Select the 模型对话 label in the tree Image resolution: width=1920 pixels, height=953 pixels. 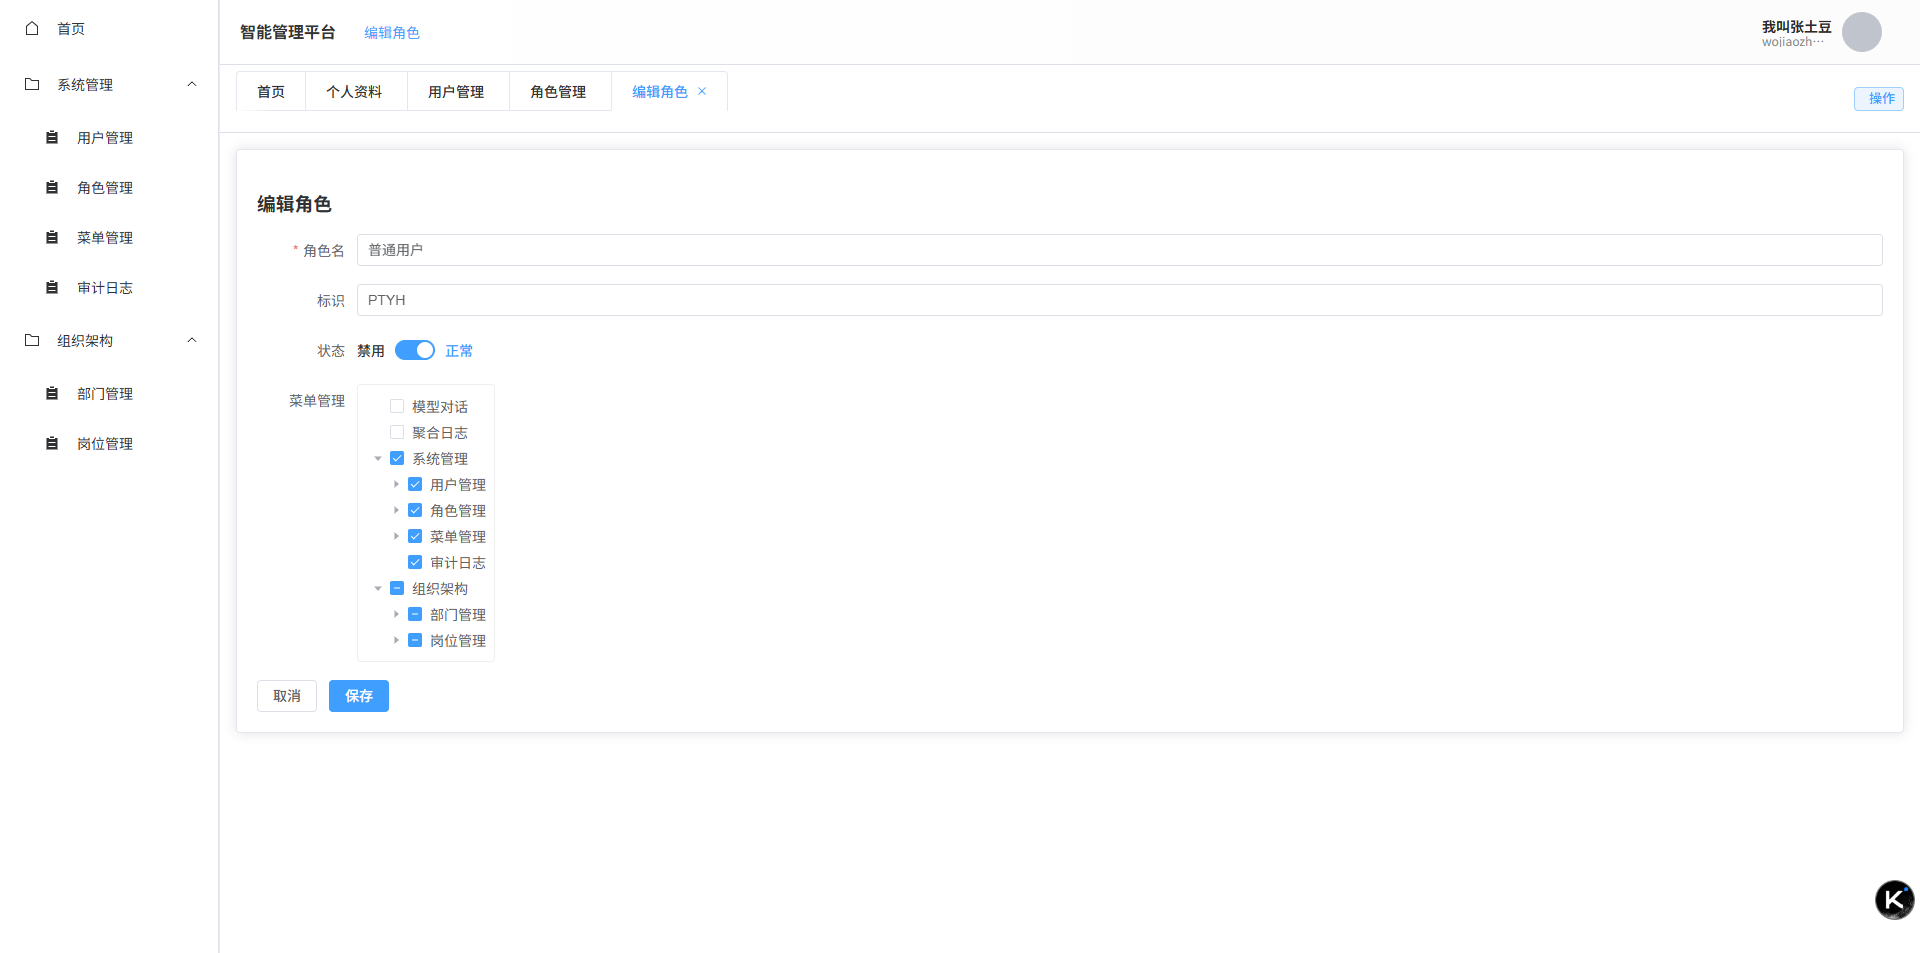(440, 406)
